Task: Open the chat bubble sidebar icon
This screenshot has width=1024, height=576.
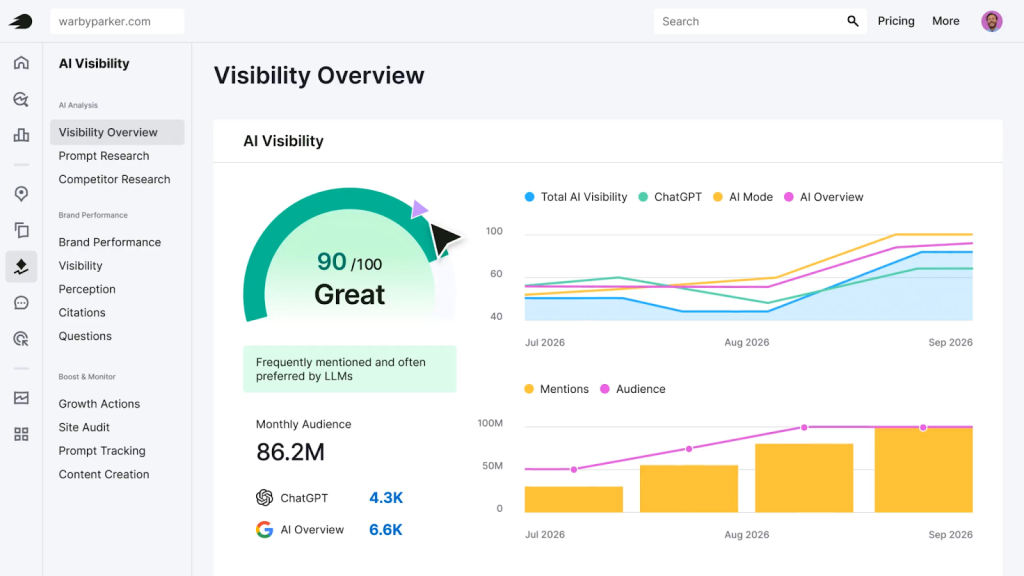Action: [21, 303]
